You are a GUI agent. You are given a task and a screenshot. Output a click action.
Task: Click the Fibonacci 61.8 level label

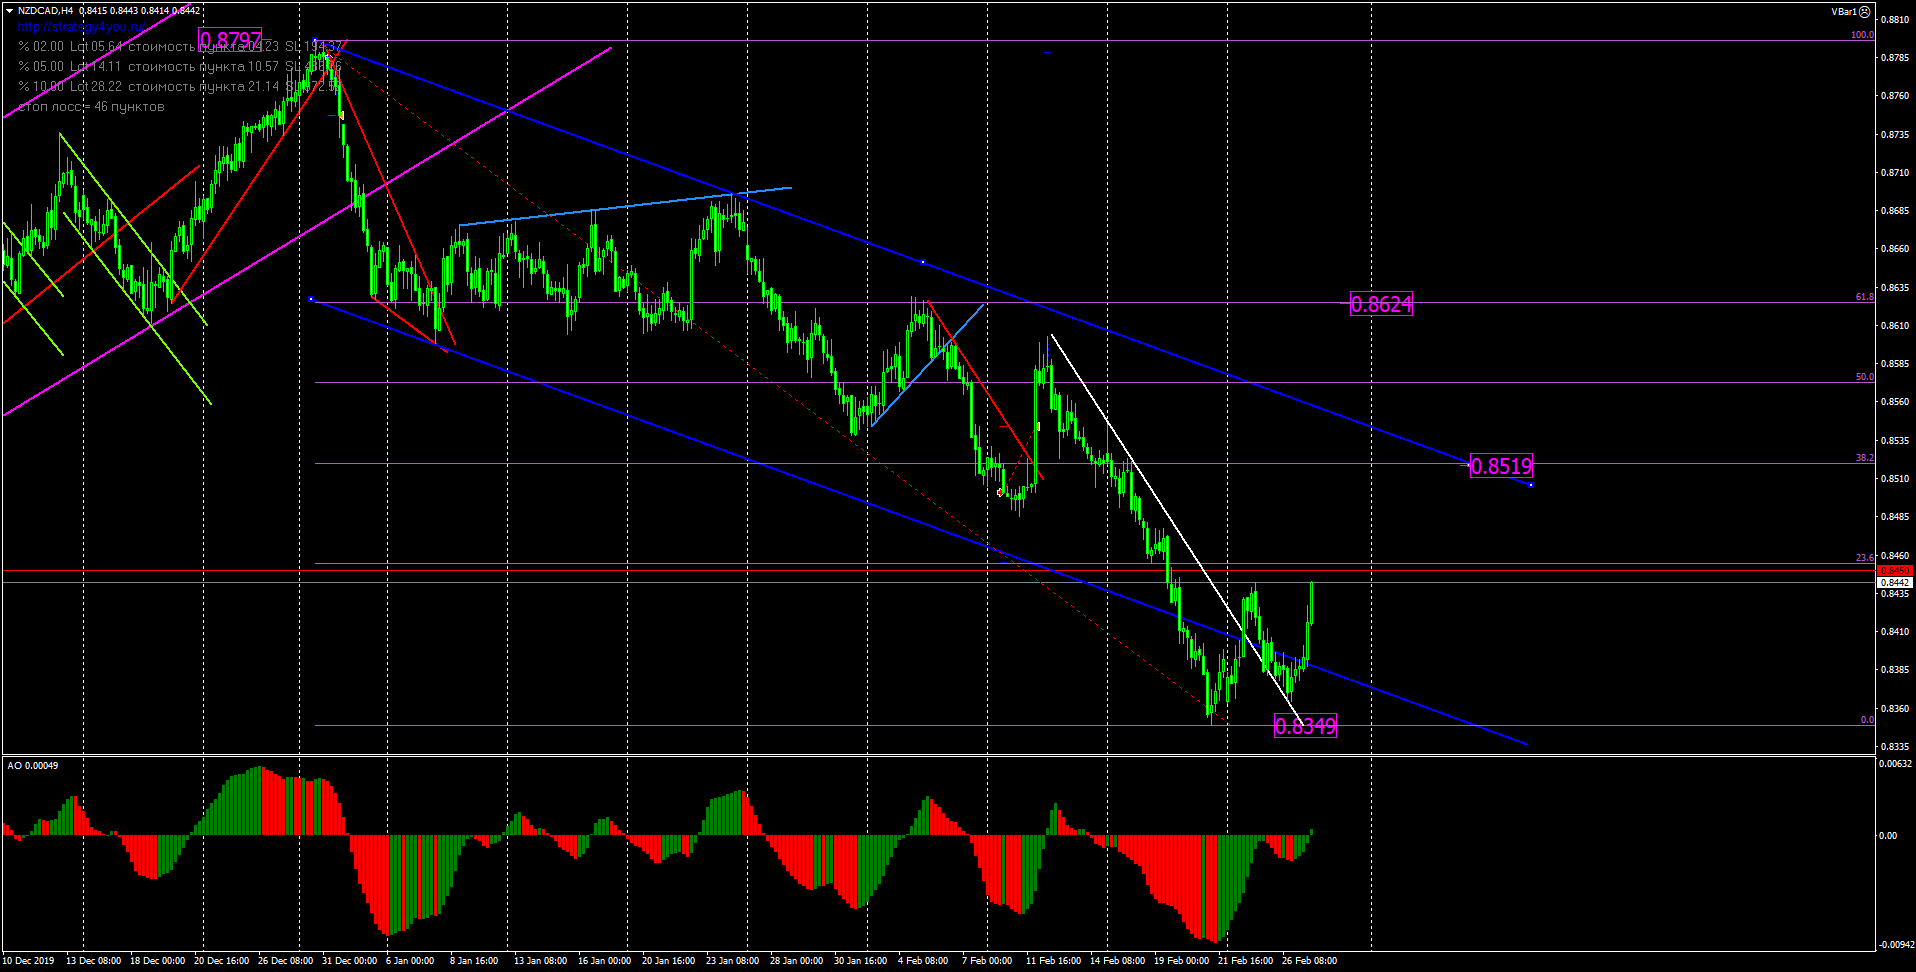(1864, 297)
